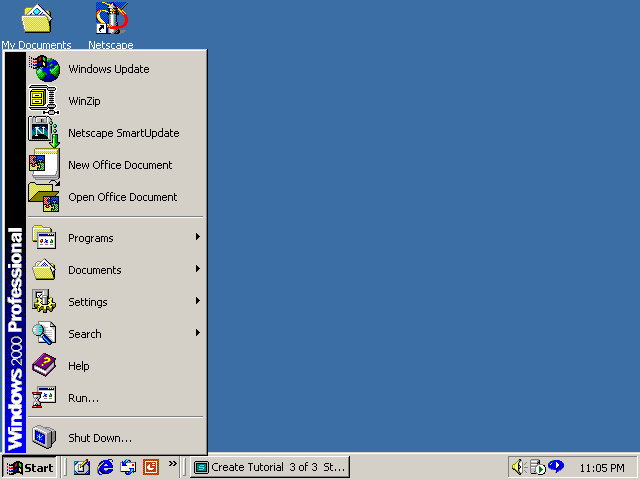Launch Outlook Express from quick launch
The width and height of the screenshot is (640, 480).
click(x=128, y=467)
